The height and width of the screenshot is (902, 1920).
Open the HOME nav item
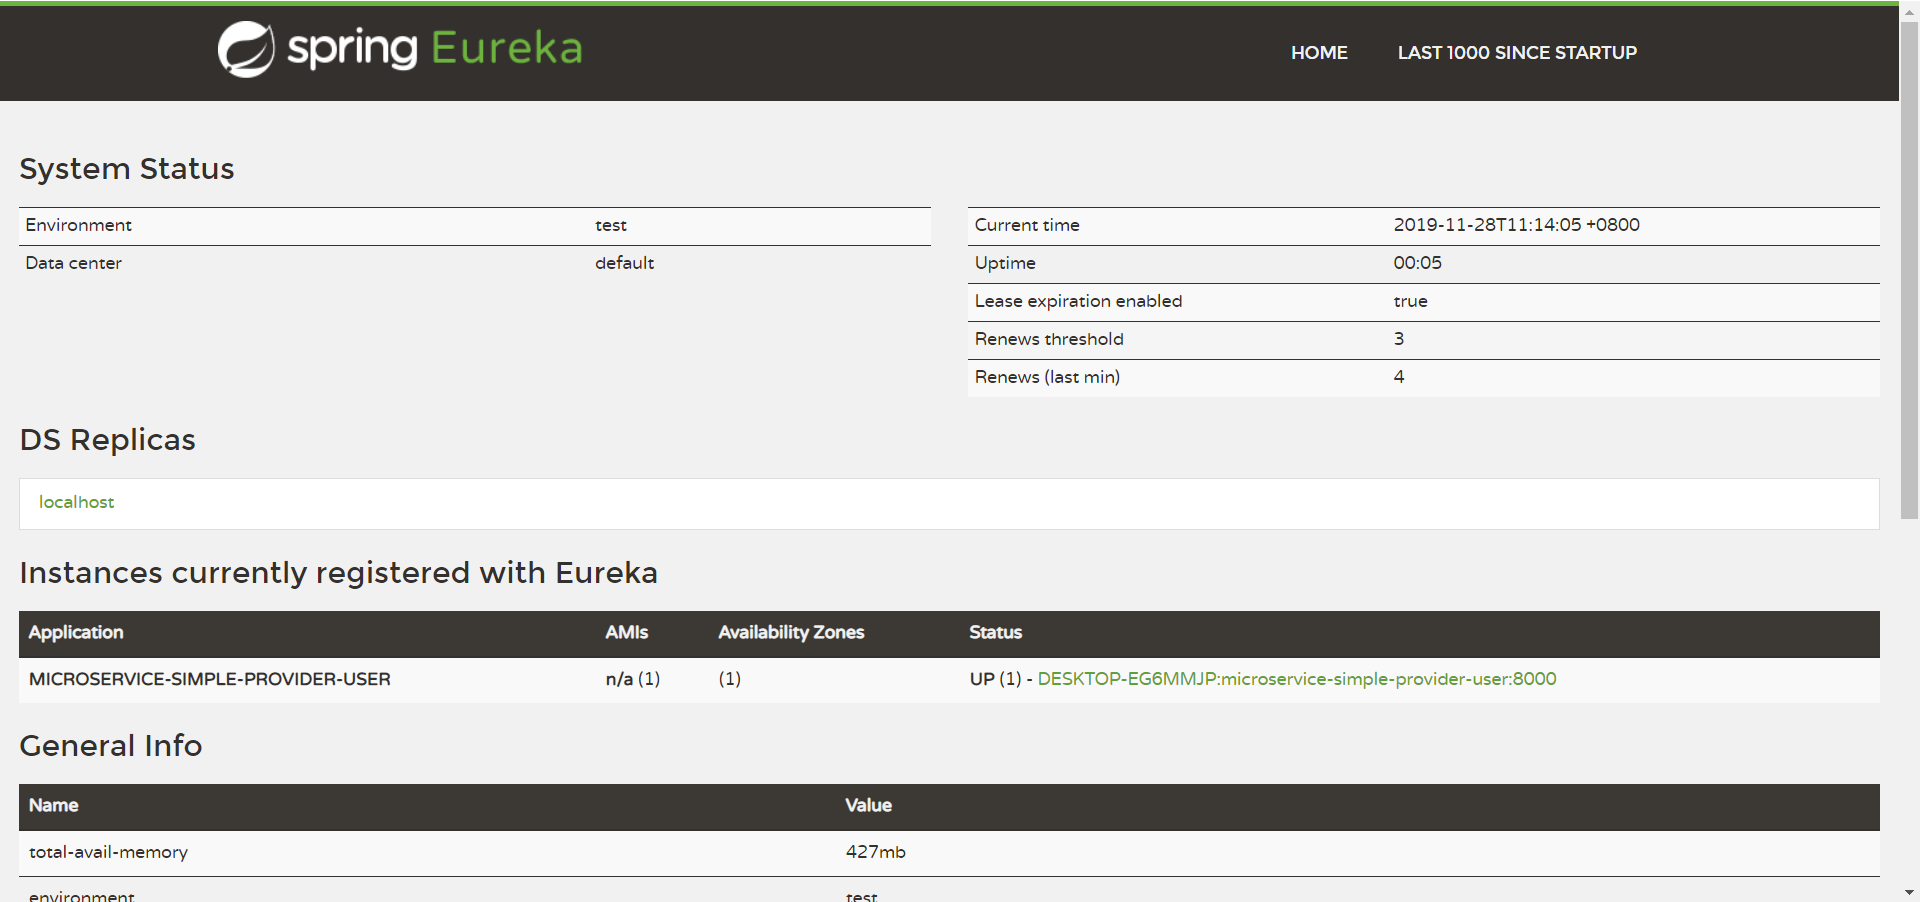1319,53
